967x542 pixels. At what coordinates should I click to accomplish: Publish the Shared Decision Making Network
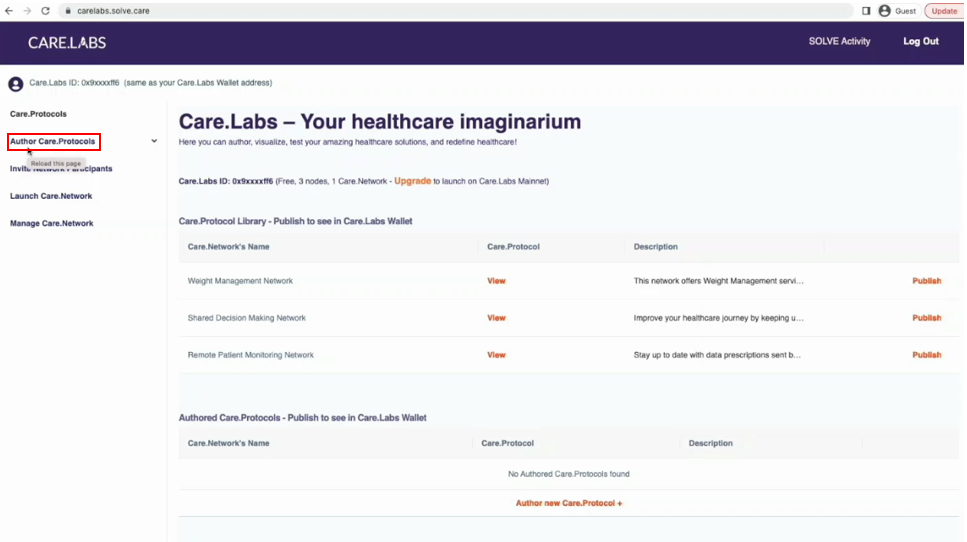click(x=926, y=318)
